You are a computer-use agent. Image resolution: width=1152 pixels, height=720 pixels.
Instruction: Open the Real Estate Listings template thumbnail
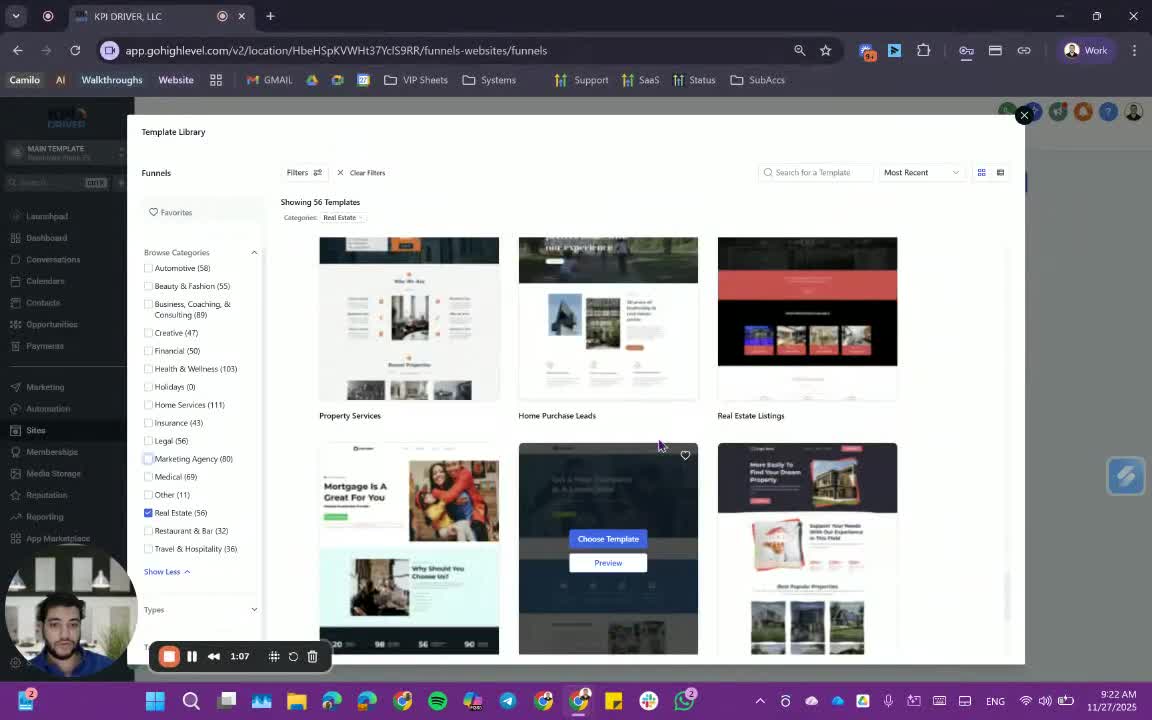[807, 319]
